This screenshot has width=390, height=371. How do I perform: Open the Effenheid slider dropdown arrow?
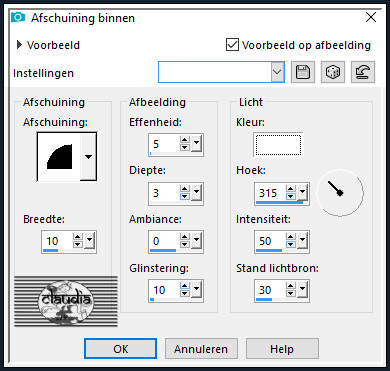click(196, 144)
